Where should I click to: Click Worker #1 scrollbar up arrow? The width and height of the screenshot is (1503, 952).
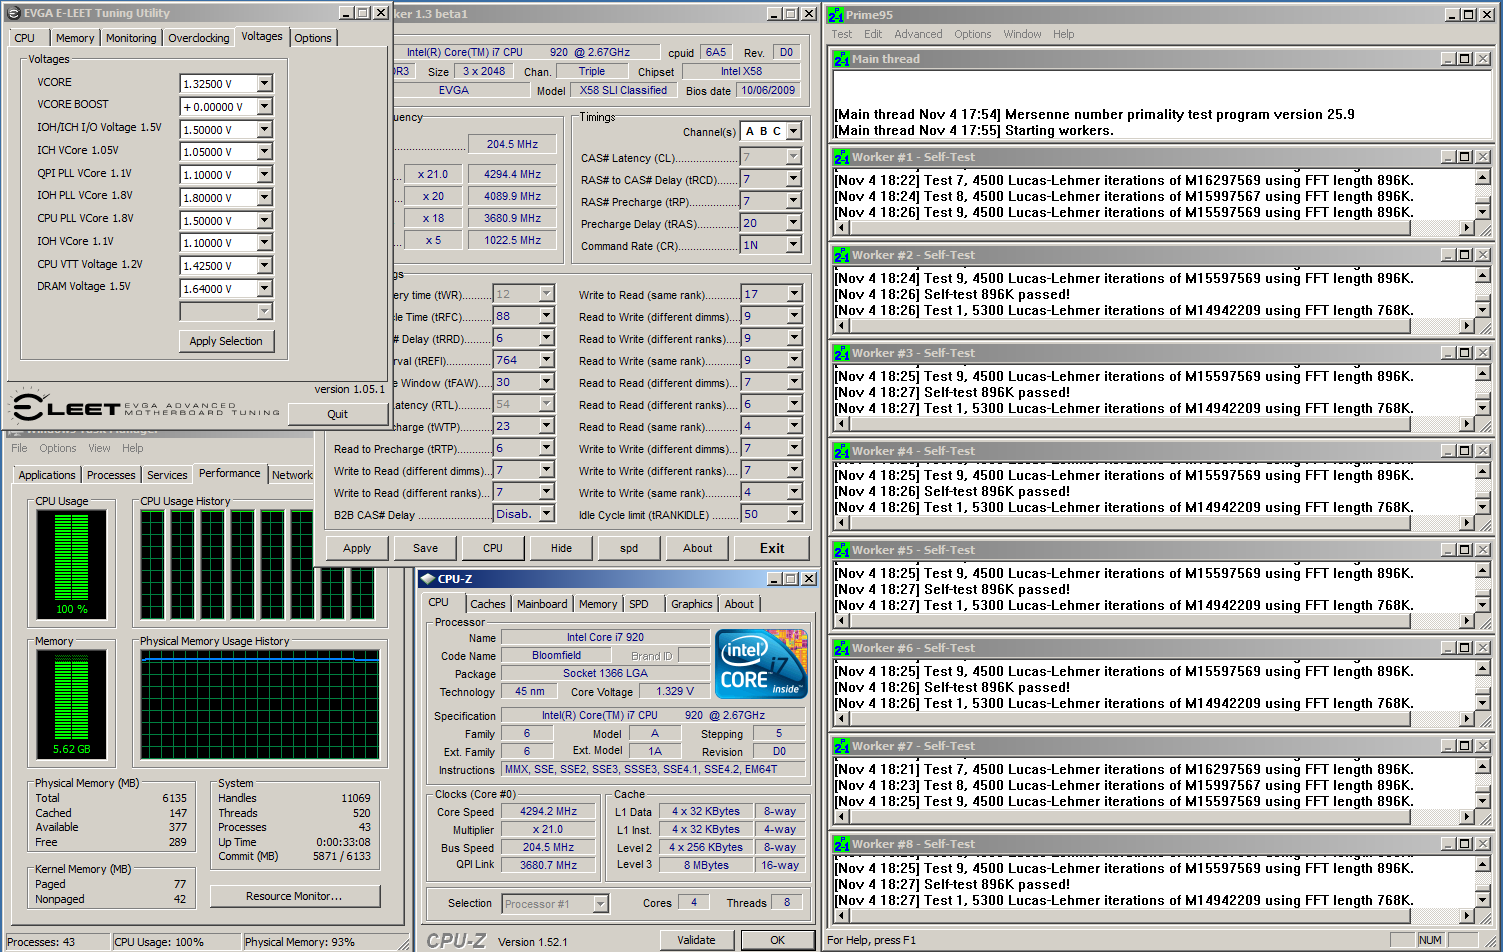pos(1483,178)
